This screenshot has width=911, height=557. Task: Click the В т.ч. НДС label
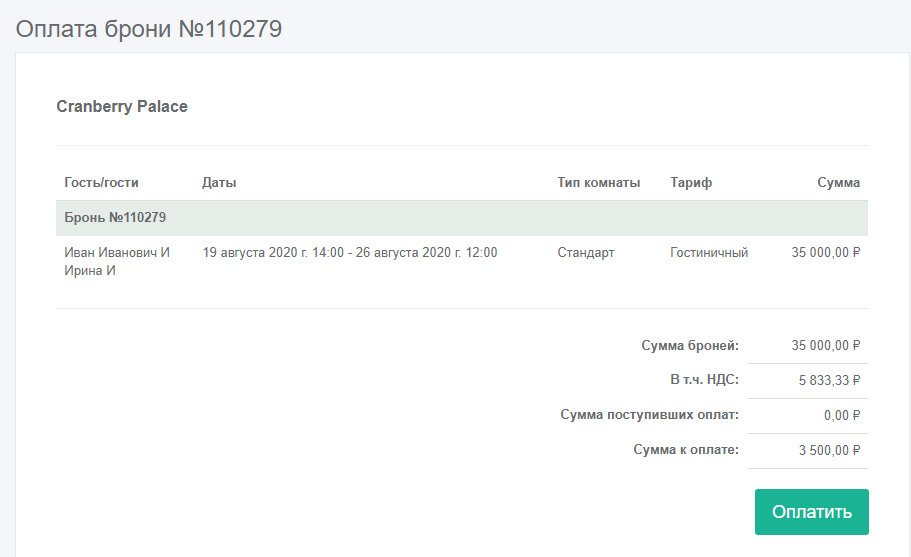pos(704,380)
